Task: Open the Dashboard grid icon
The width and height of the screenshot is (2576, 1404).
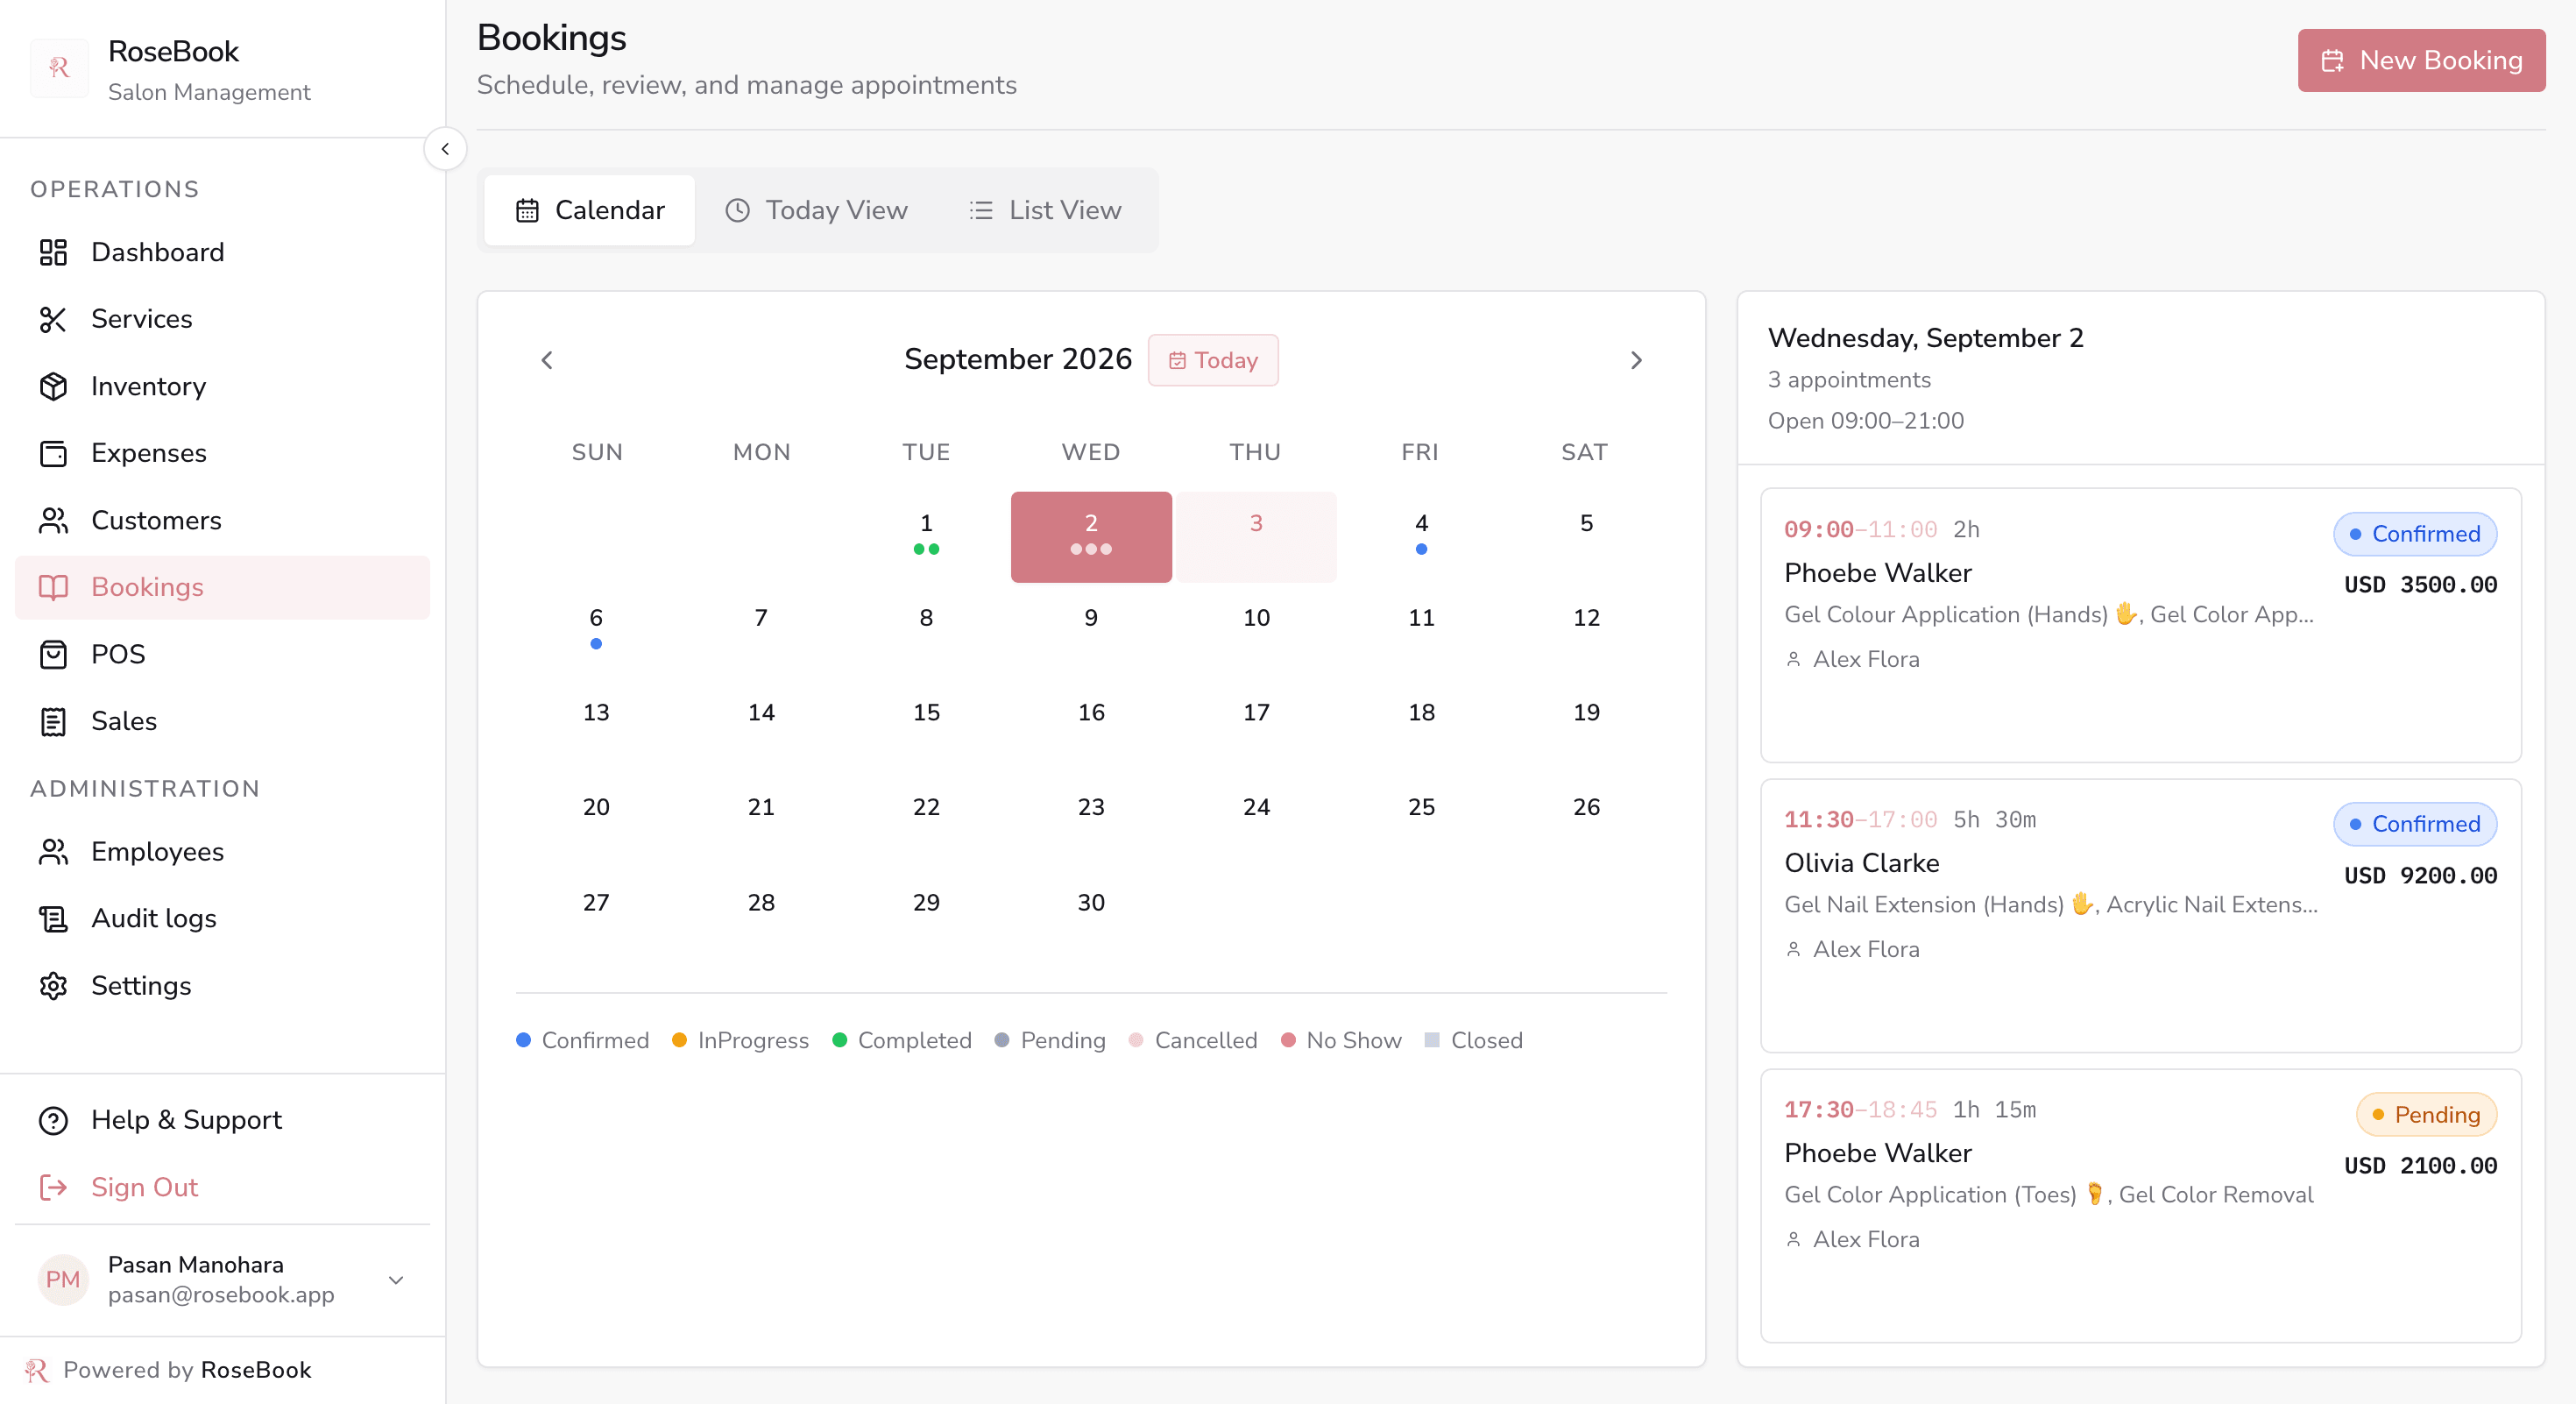Action: pos(53,252)
